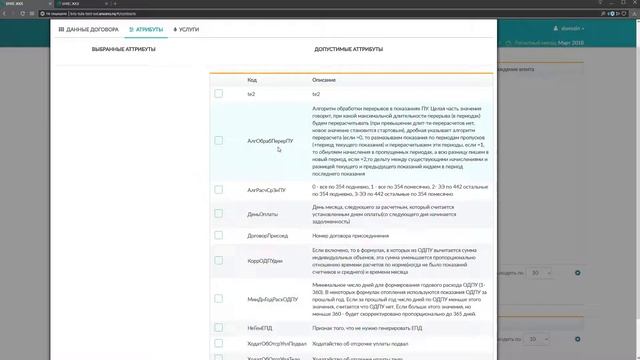Reload the page with the browser refresh icon
640x360 pixels.
(x=22, y=13)
